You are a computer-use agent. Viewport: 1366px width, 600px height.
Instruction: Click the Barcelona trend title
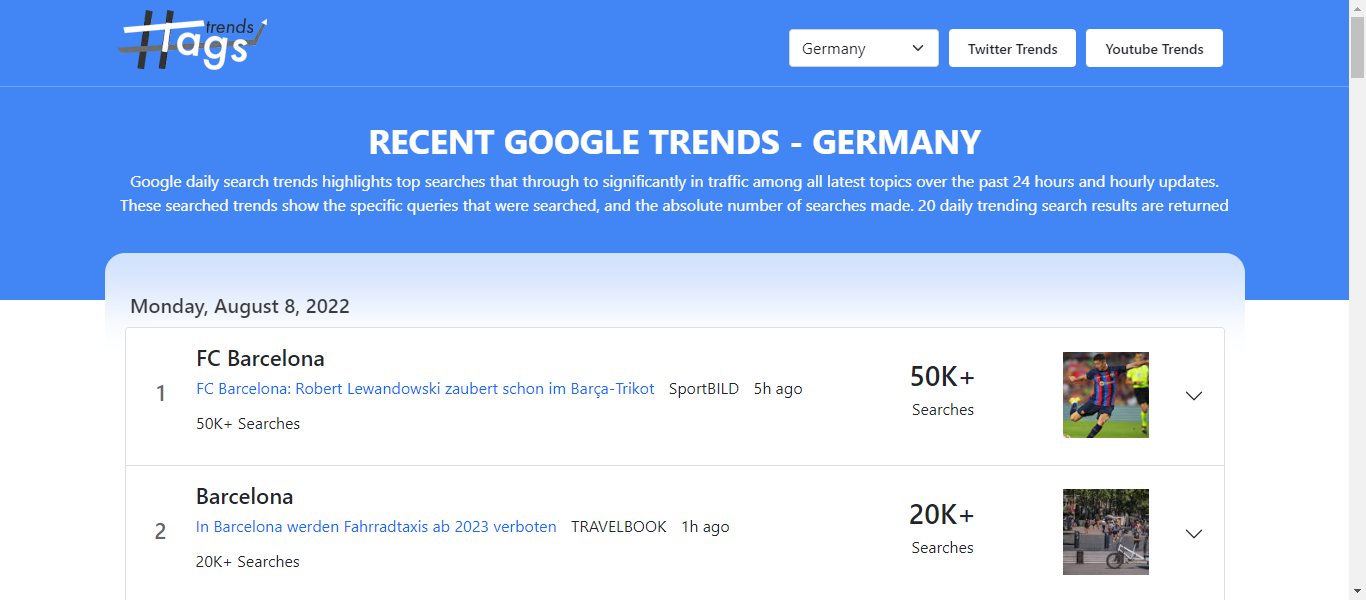point(244,496)
